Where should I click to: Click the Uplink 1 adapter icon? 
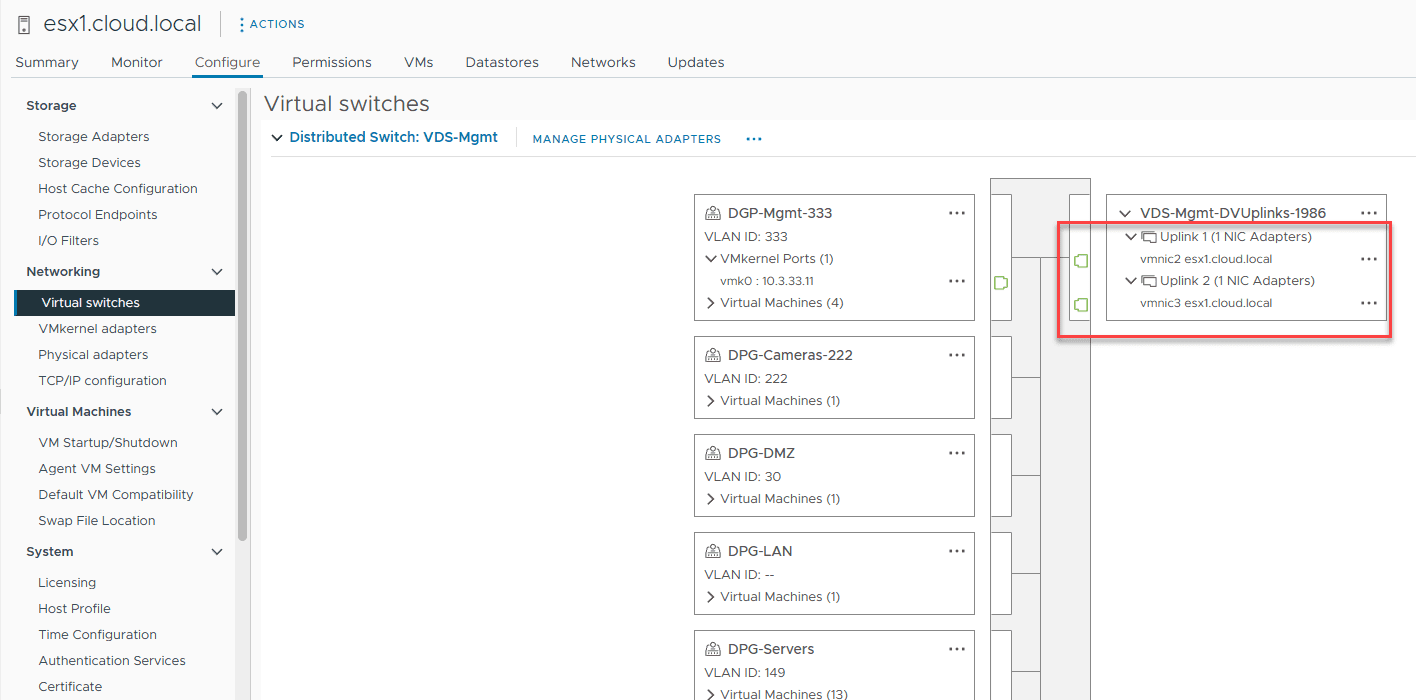[1149, 238]
